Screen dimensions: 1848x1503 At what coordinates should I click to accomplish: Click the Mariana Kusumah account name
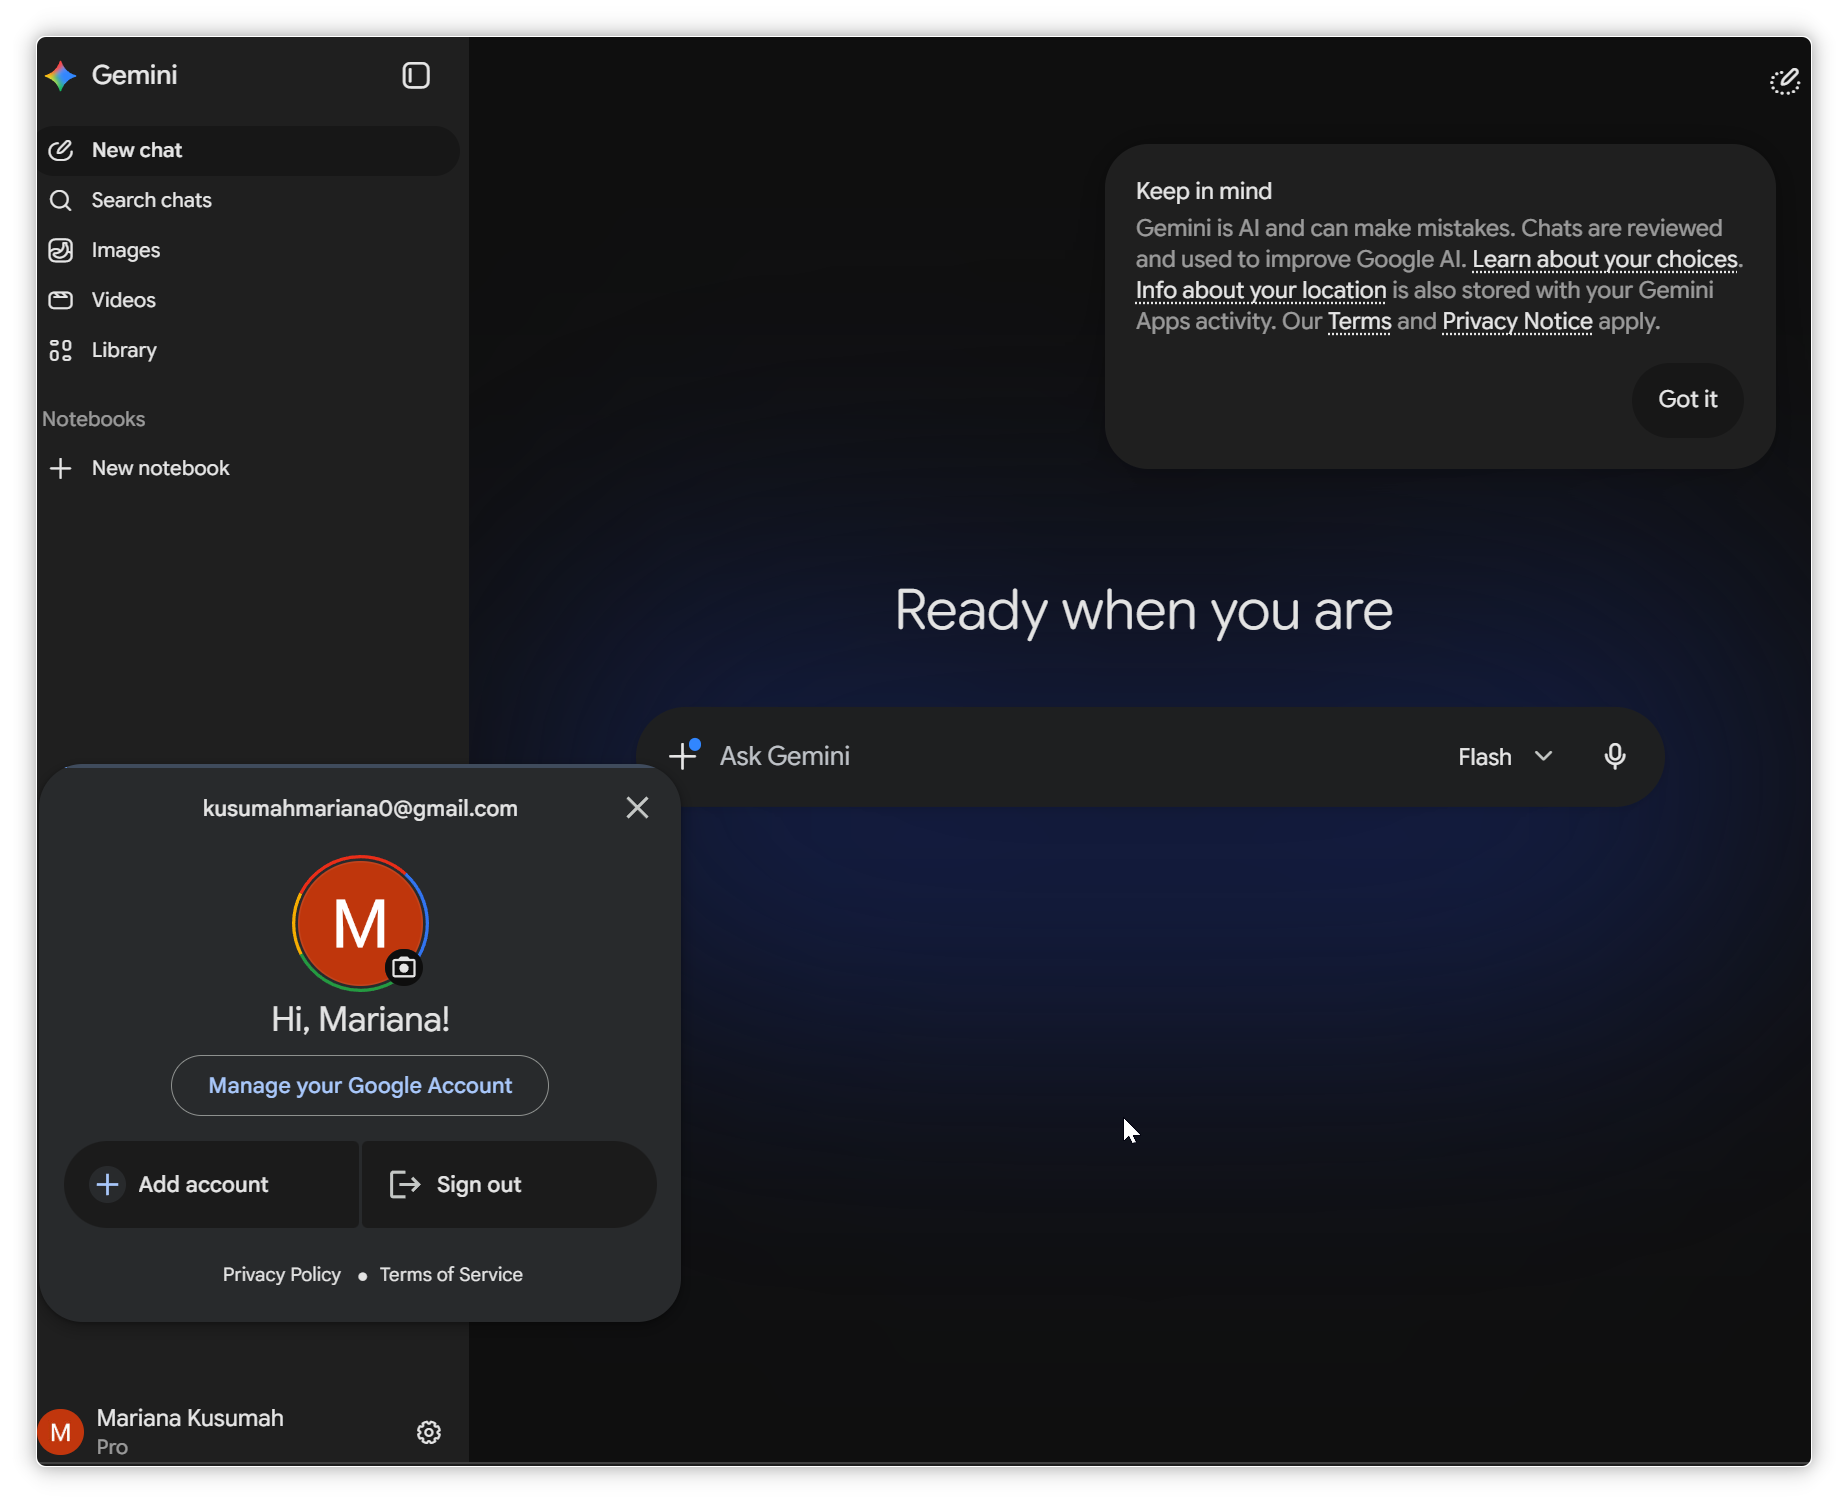190,1418
